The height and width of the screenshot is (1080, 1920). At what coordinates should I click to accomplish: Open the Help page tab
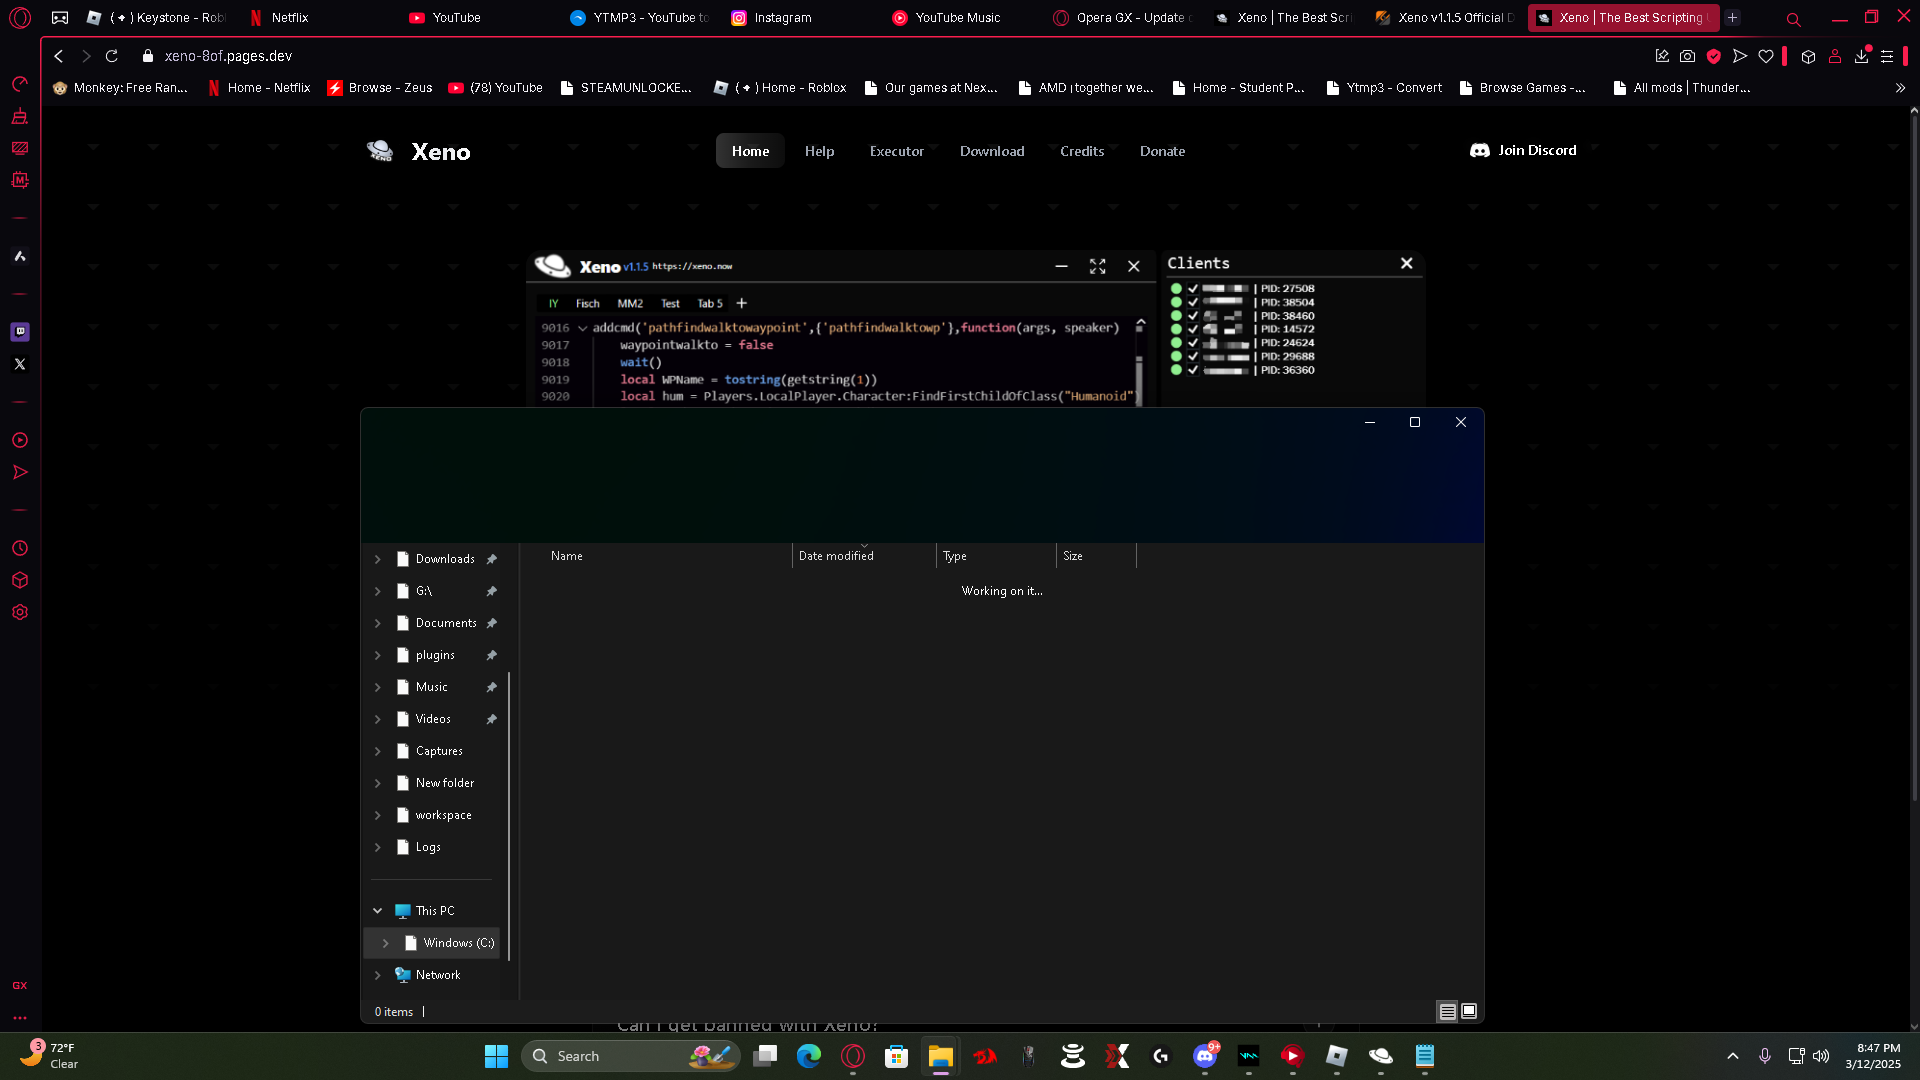coord(820,151)
